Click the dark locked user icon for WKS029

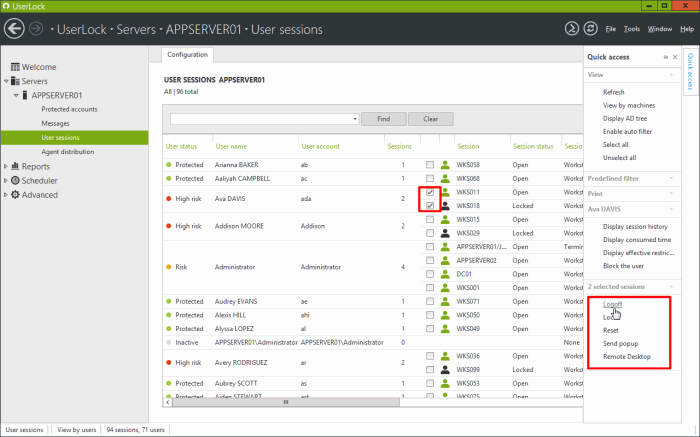click(445, 233)
